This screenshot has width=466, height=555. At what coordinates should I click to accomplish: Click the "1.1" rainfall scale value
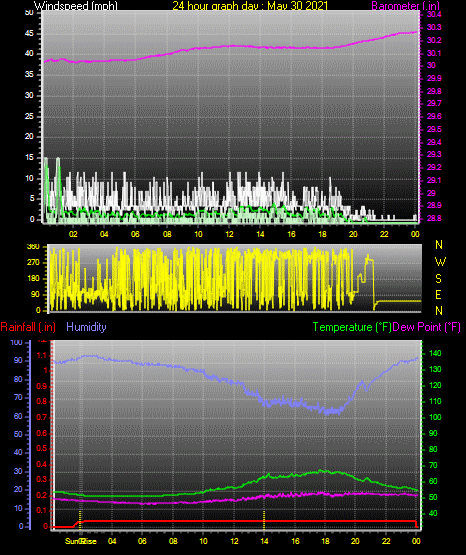(42, 355)
